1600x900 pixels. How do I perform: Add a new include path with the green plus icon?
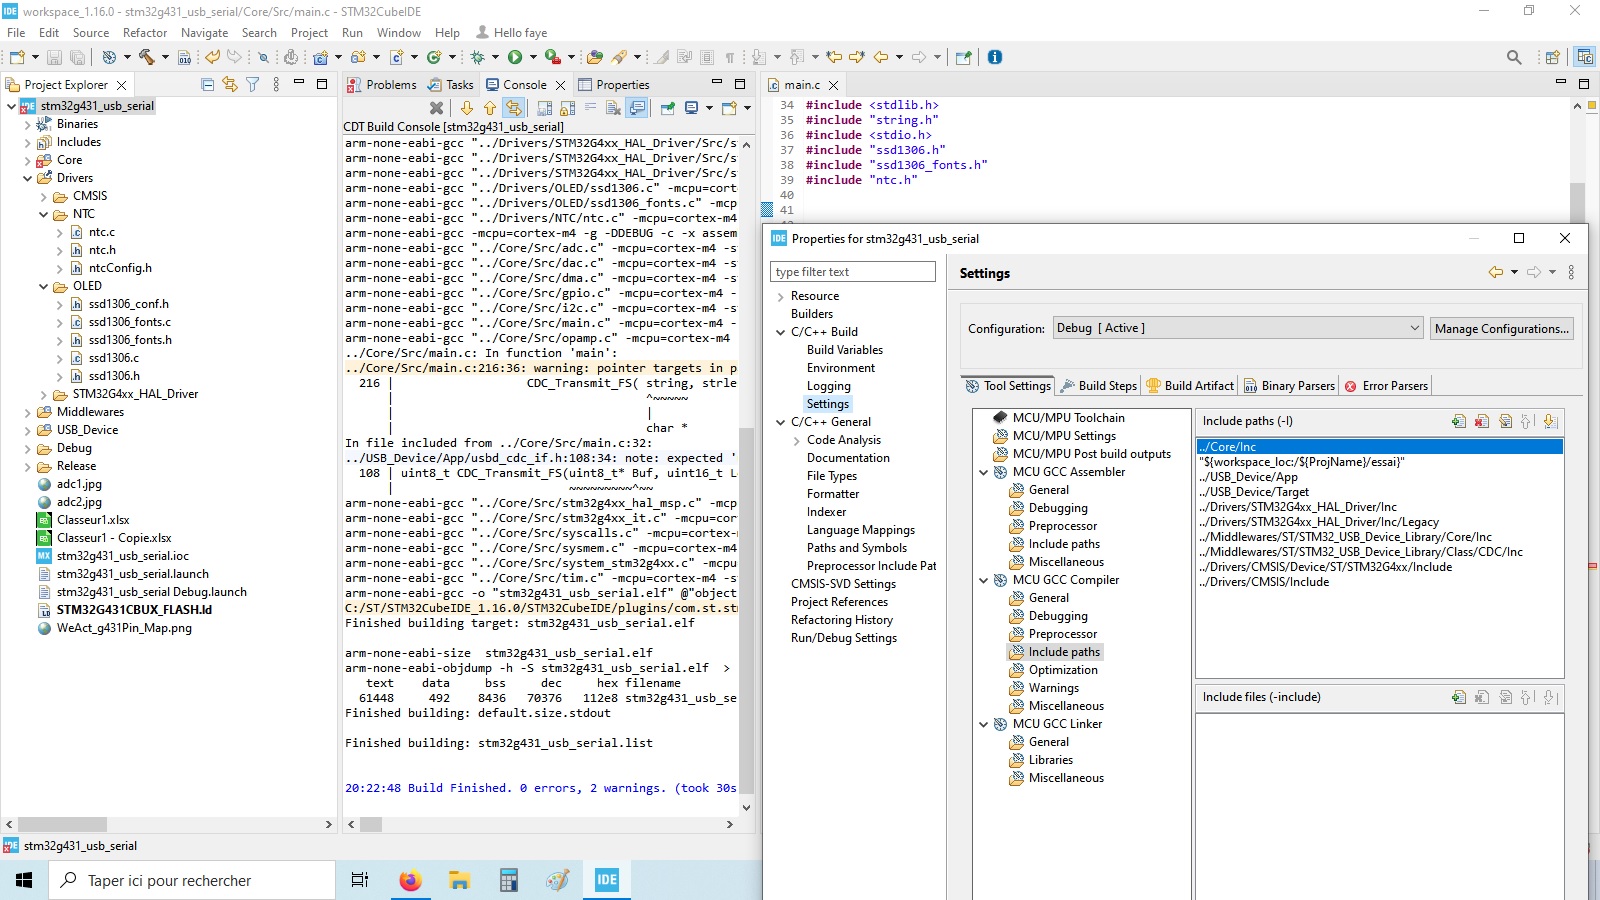[1458, 421]
